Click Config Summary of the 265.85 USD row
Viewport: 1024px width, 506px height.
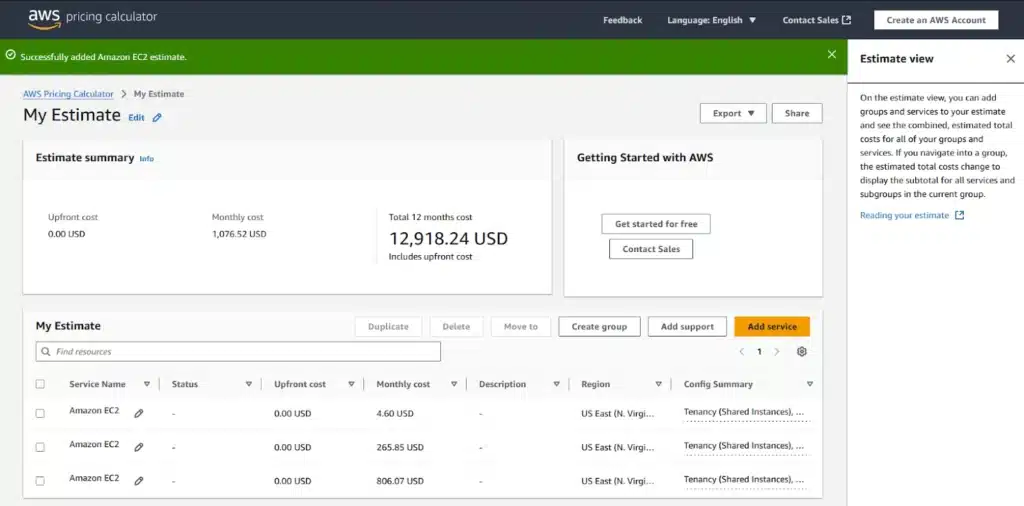[x=746, y=447]
